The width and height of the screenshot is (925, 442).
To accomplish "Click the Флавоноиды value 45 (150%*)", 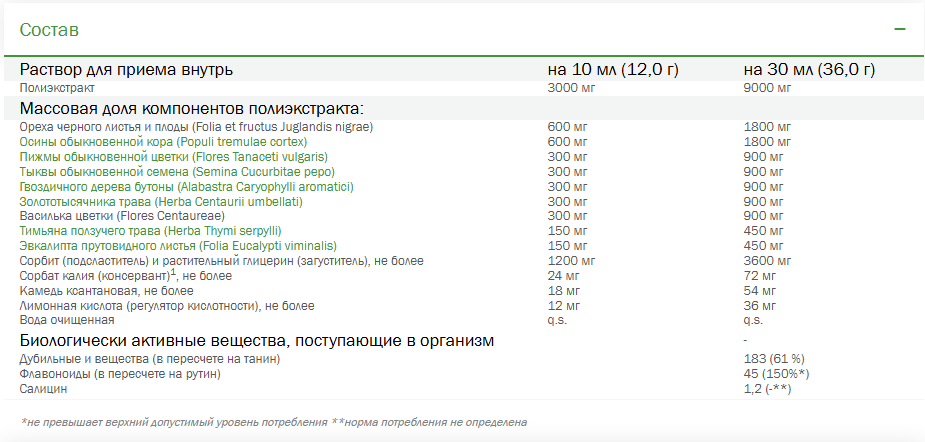I will click(778, 374).
